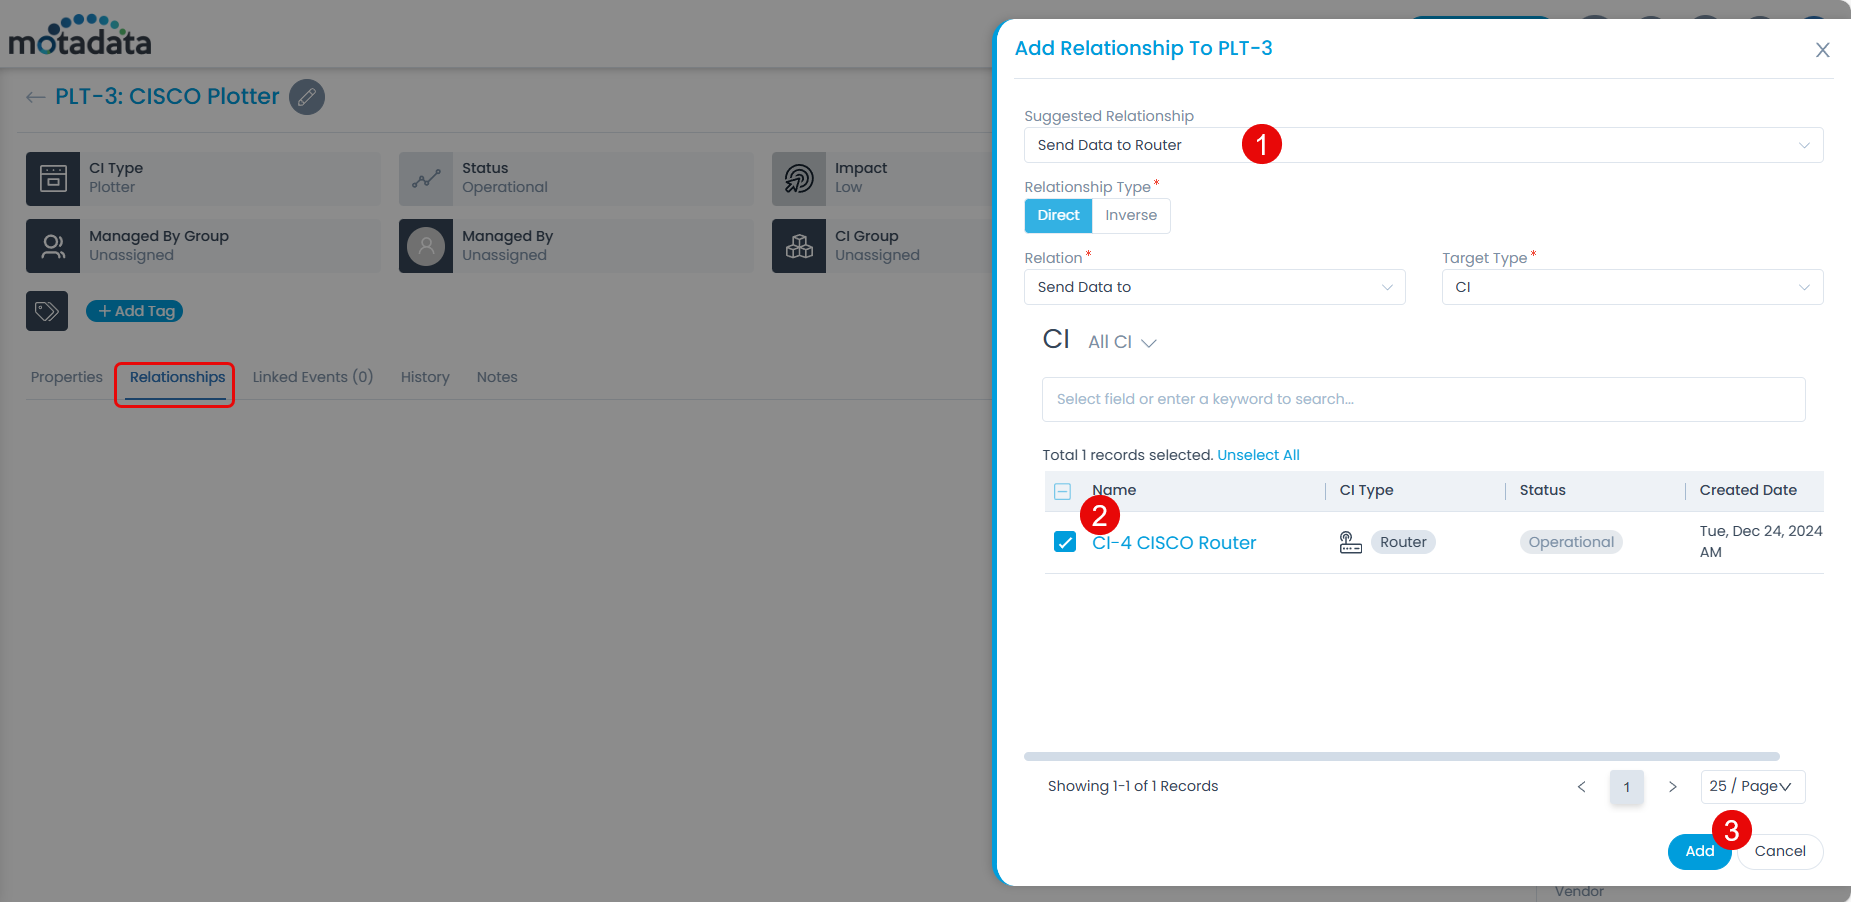Open the Suggested Relationship dropdown
Viewport: 1851px width, 902px height.
click(1422, 145)
